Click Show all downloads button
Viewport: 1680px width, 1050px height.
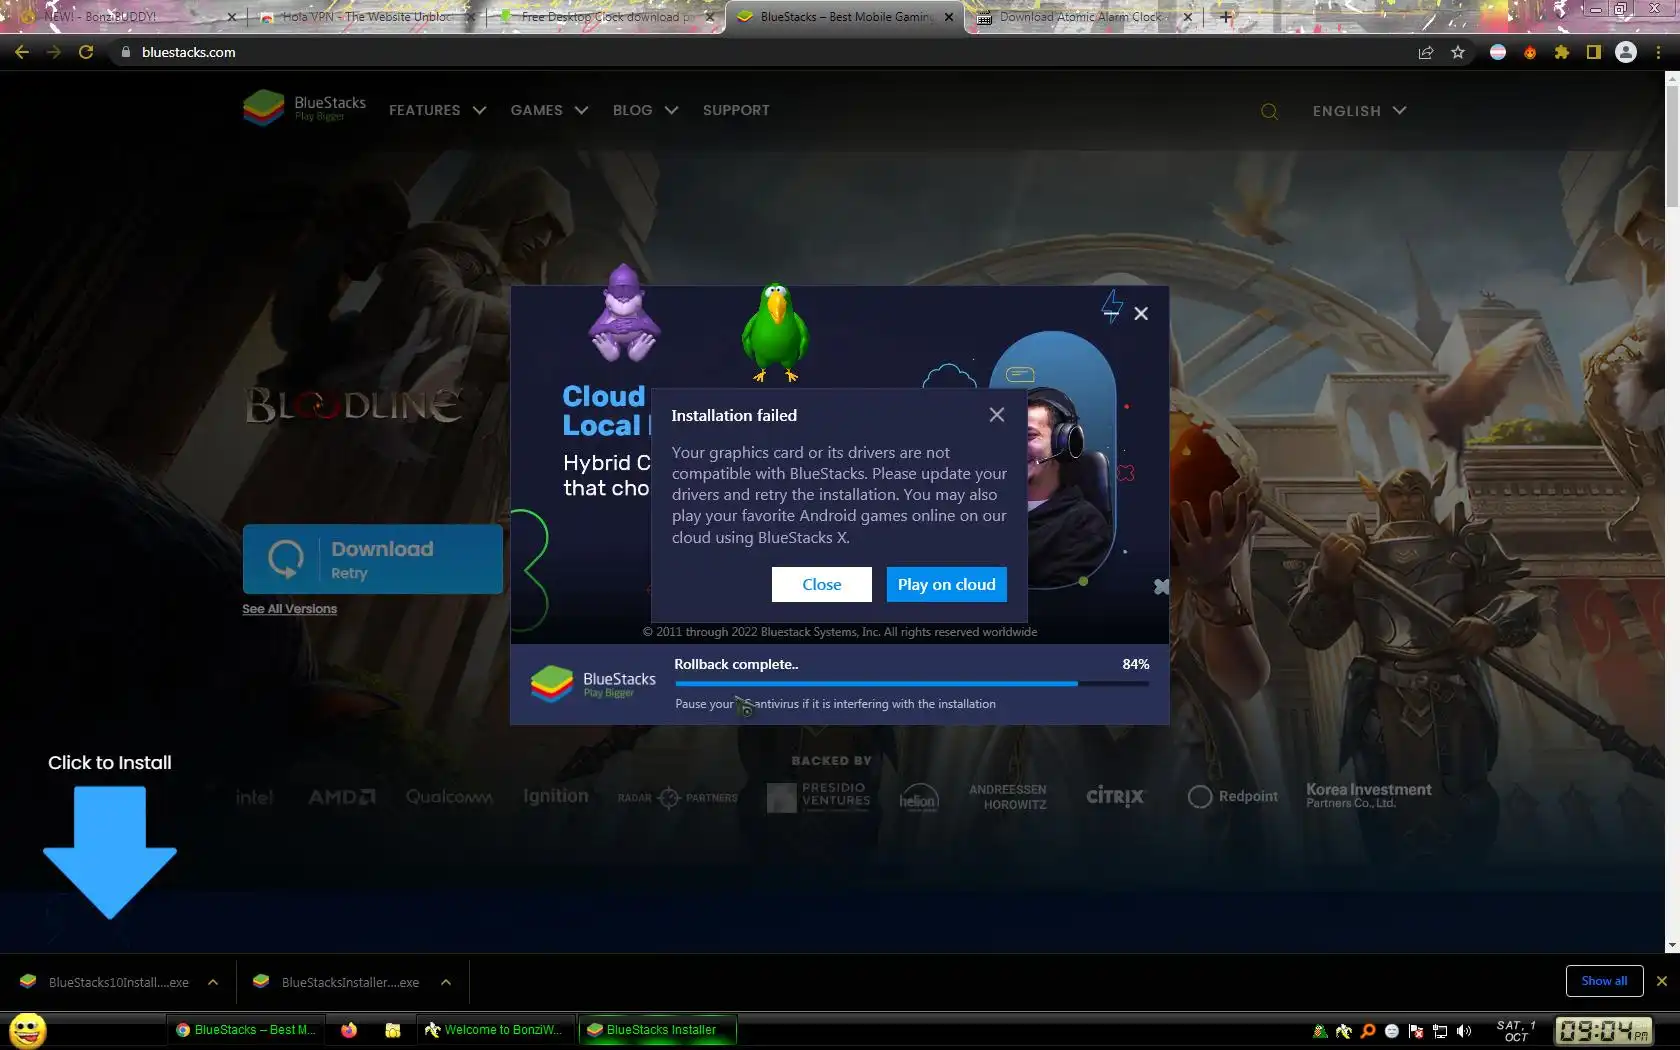pyautogui.click(x=1604, y=981)
